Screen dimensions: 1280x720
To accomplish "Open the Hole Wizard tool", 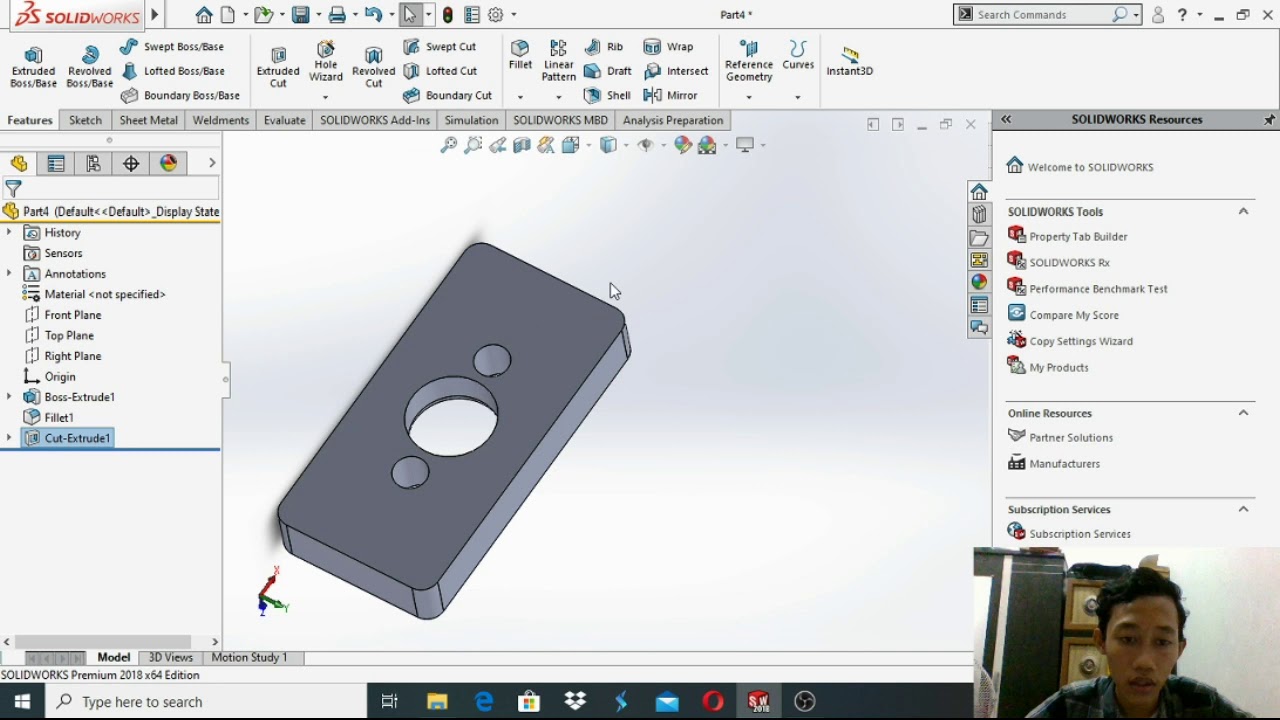I will pyautogui.click(x=325, y=62).
